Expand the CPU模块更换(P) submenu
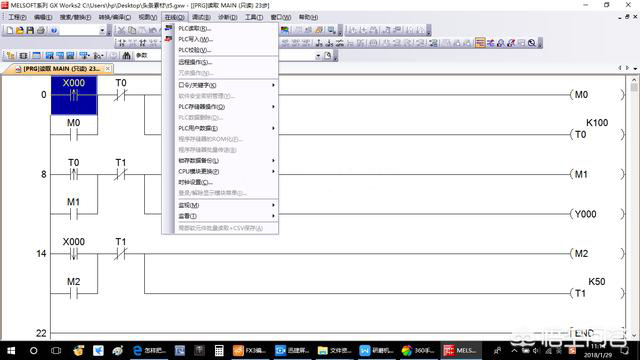Screen dimensions: 640x360 (x=220, y=171)
